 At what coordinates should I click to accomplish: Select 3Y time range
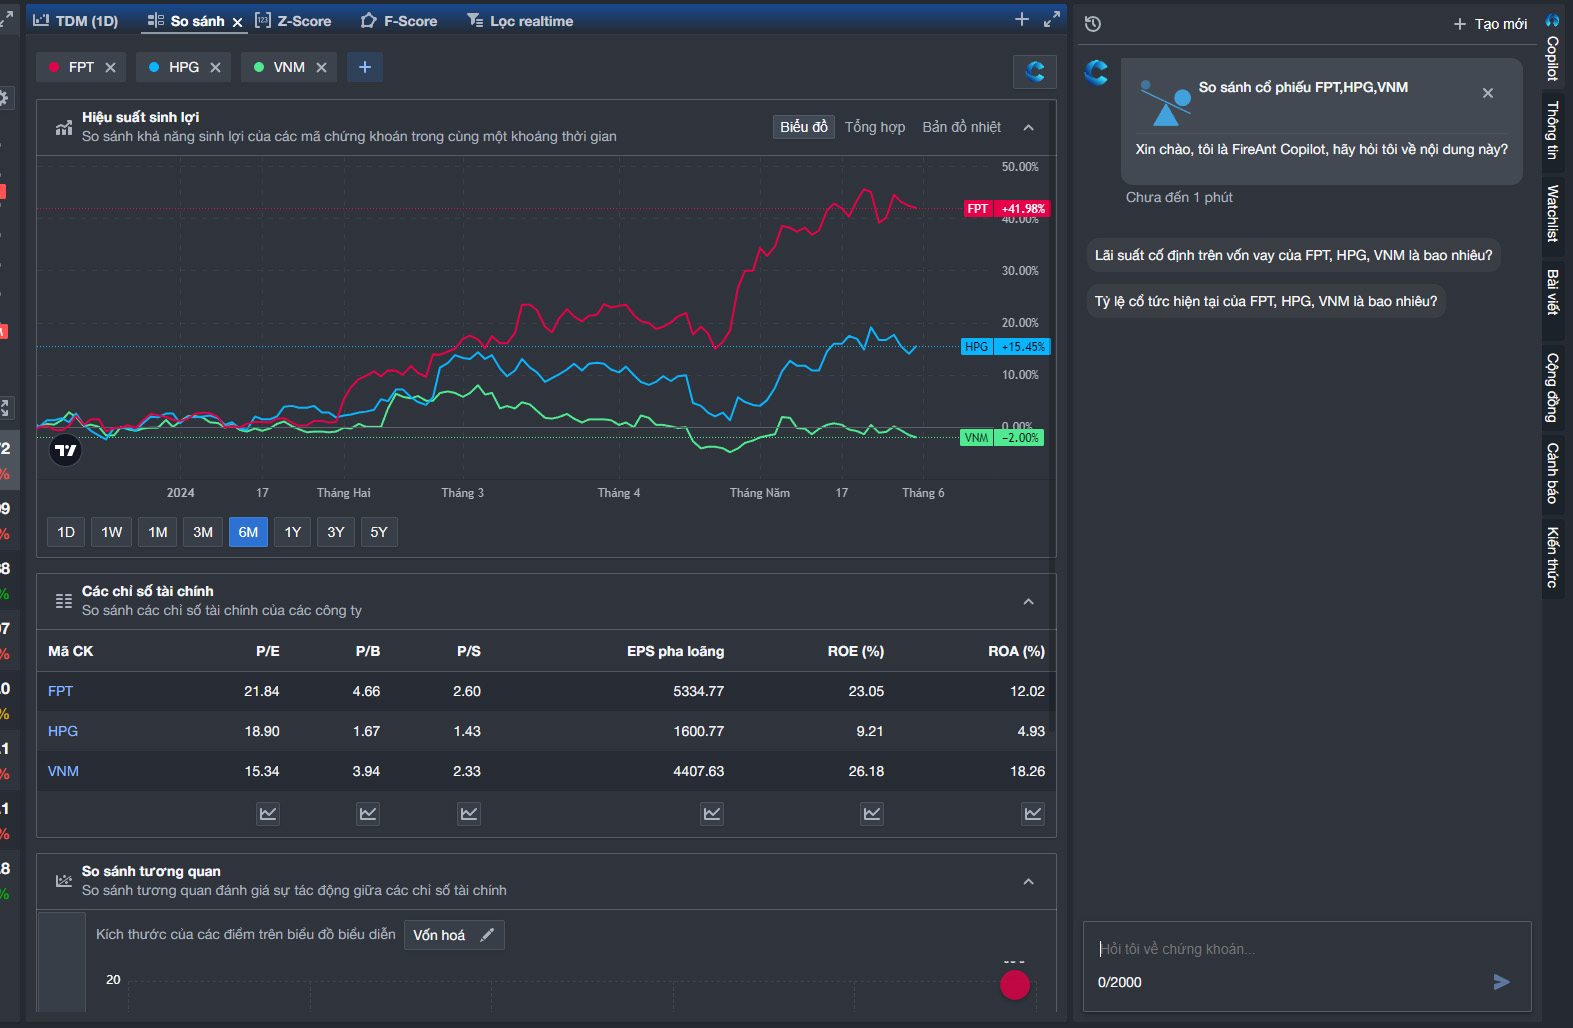[x=336, y=532]
